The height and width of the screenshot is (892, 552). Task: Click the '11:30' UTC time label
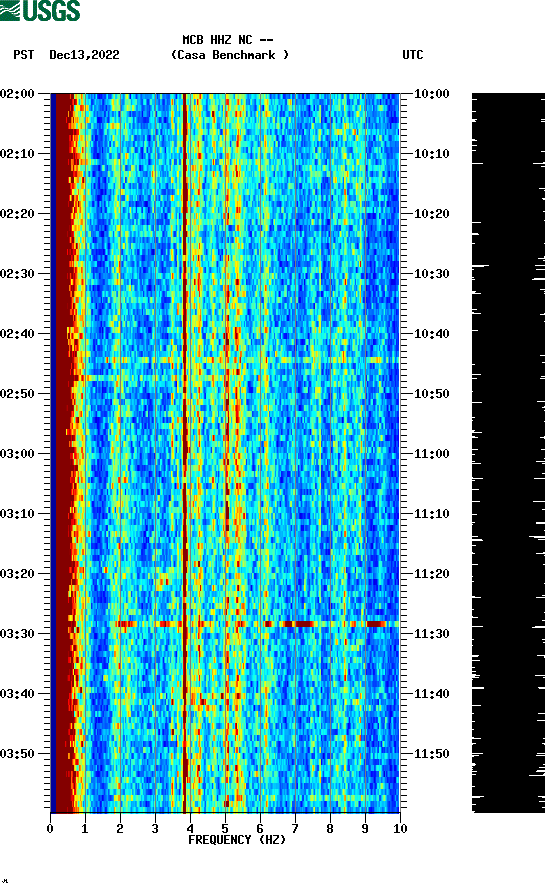(431, 634)
